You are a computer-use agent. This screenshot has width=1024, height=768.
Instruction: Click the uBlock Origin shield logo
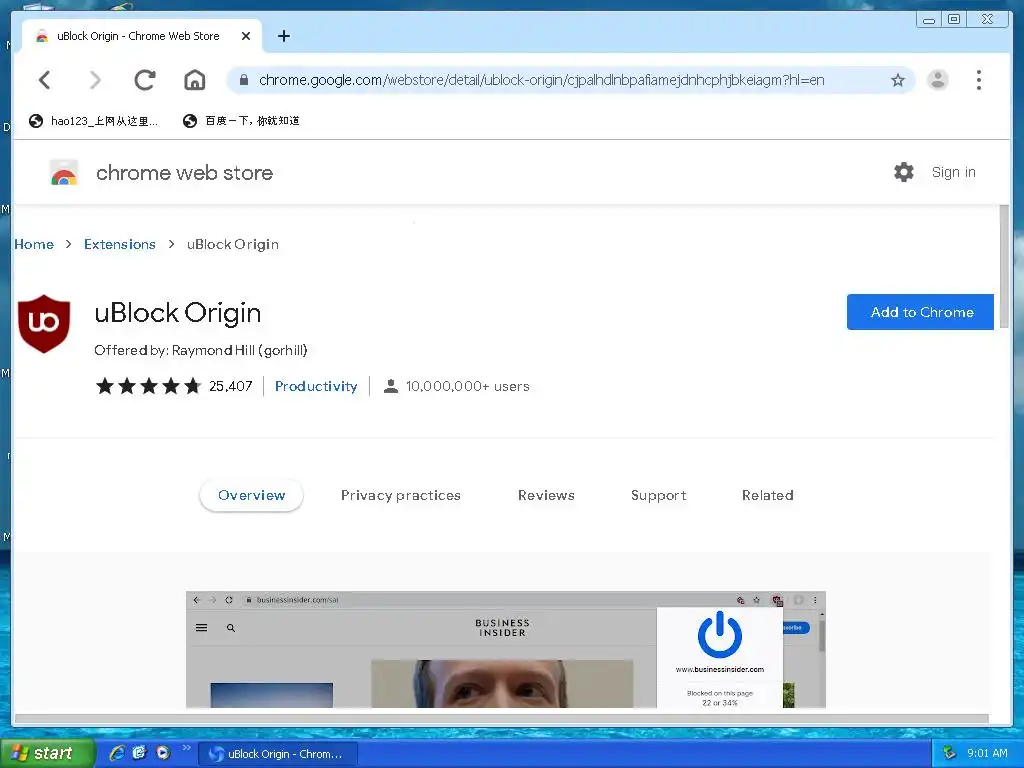click(x=44, y=323)
